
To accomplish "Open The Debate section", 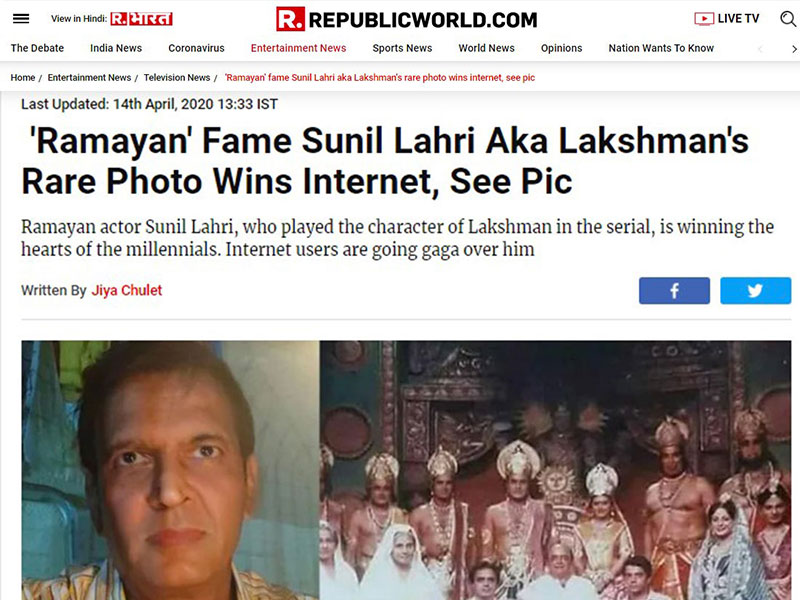I will 37,48.
